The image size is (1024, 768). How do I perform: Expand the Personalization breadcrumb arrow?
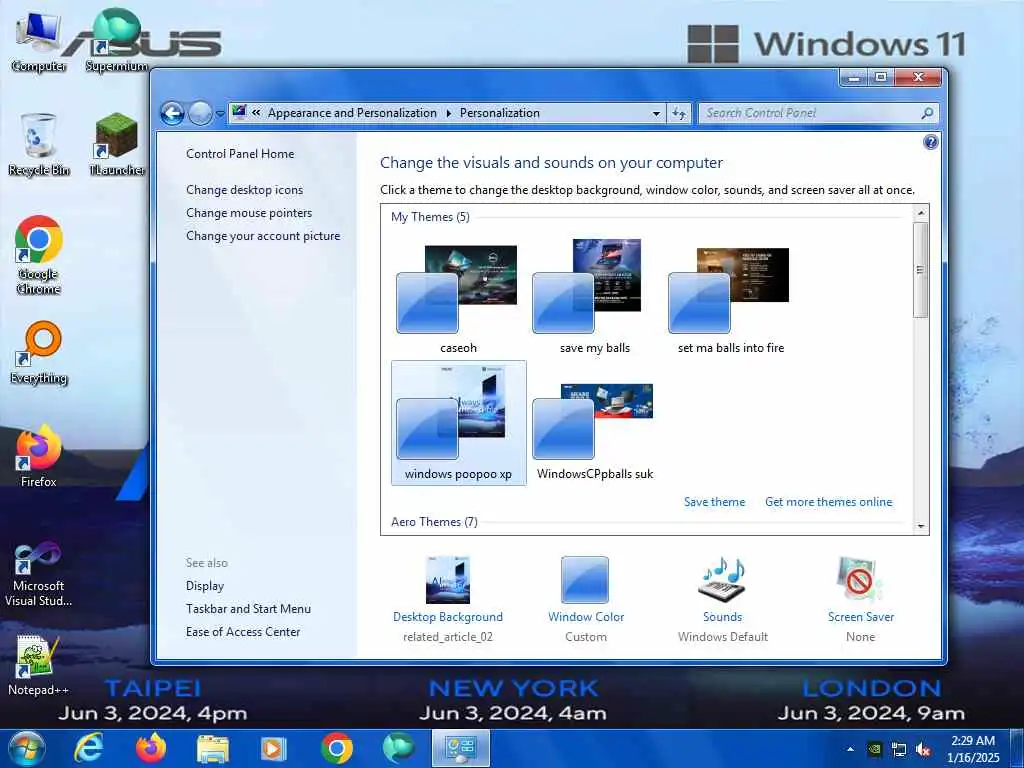(x=449, y=113)
